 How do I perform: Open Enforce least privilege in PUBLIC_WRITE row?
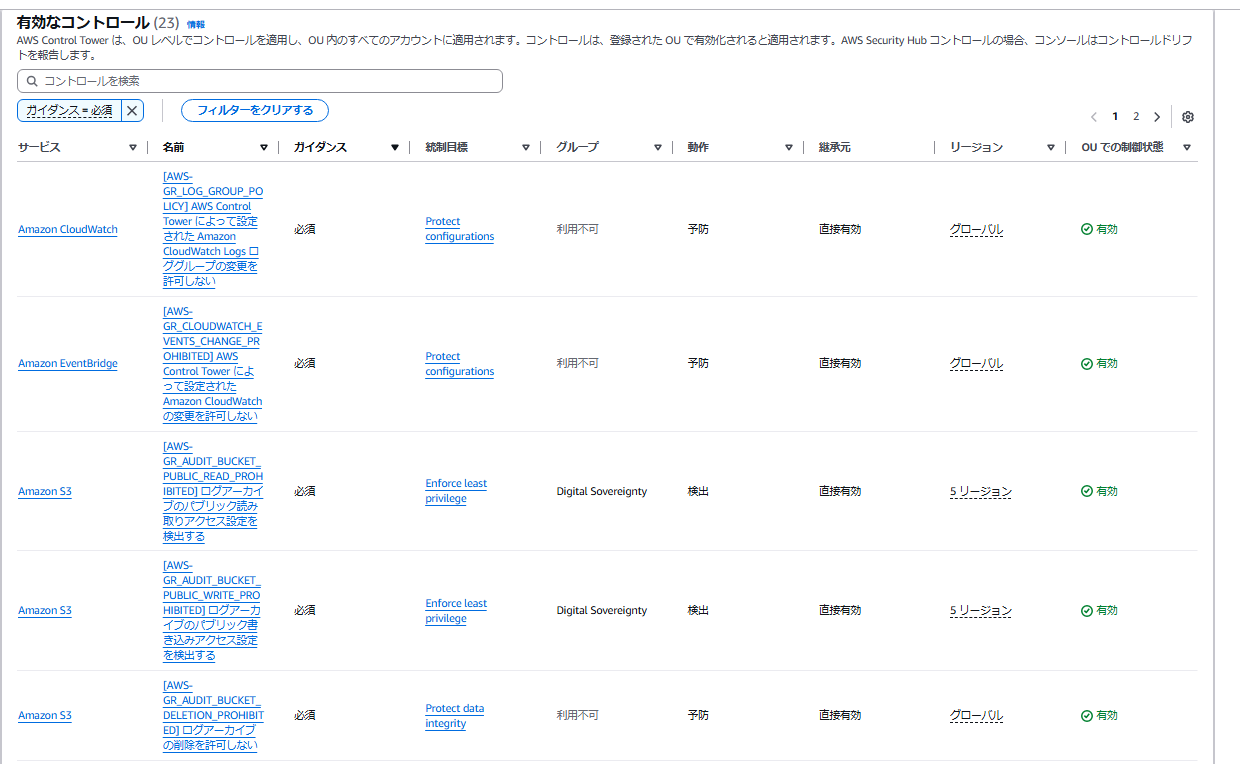(456, 611)
